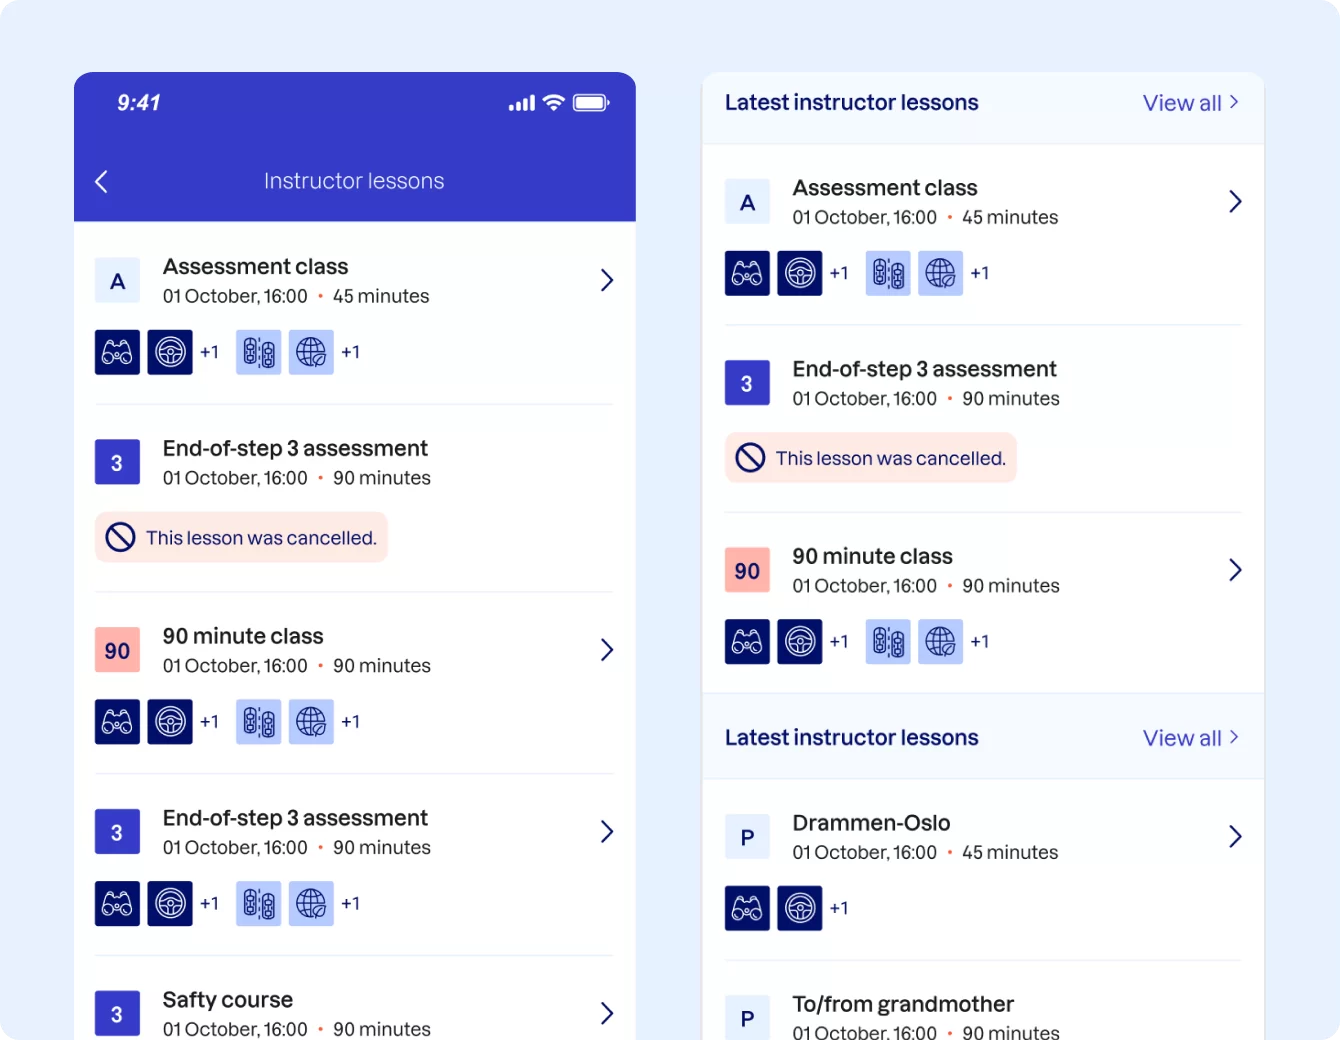The image size is (1340, 1040).
Task: Tap the 90 badge in right panel's 90 minute class
Action: pyautogui.click(x=747, y=571)
